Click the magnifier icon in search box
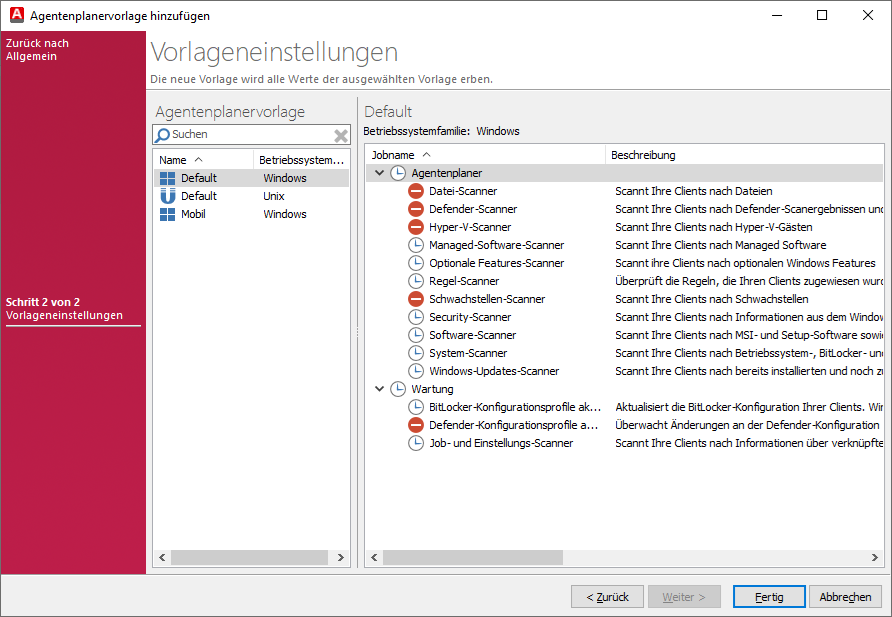 point(162,135)
